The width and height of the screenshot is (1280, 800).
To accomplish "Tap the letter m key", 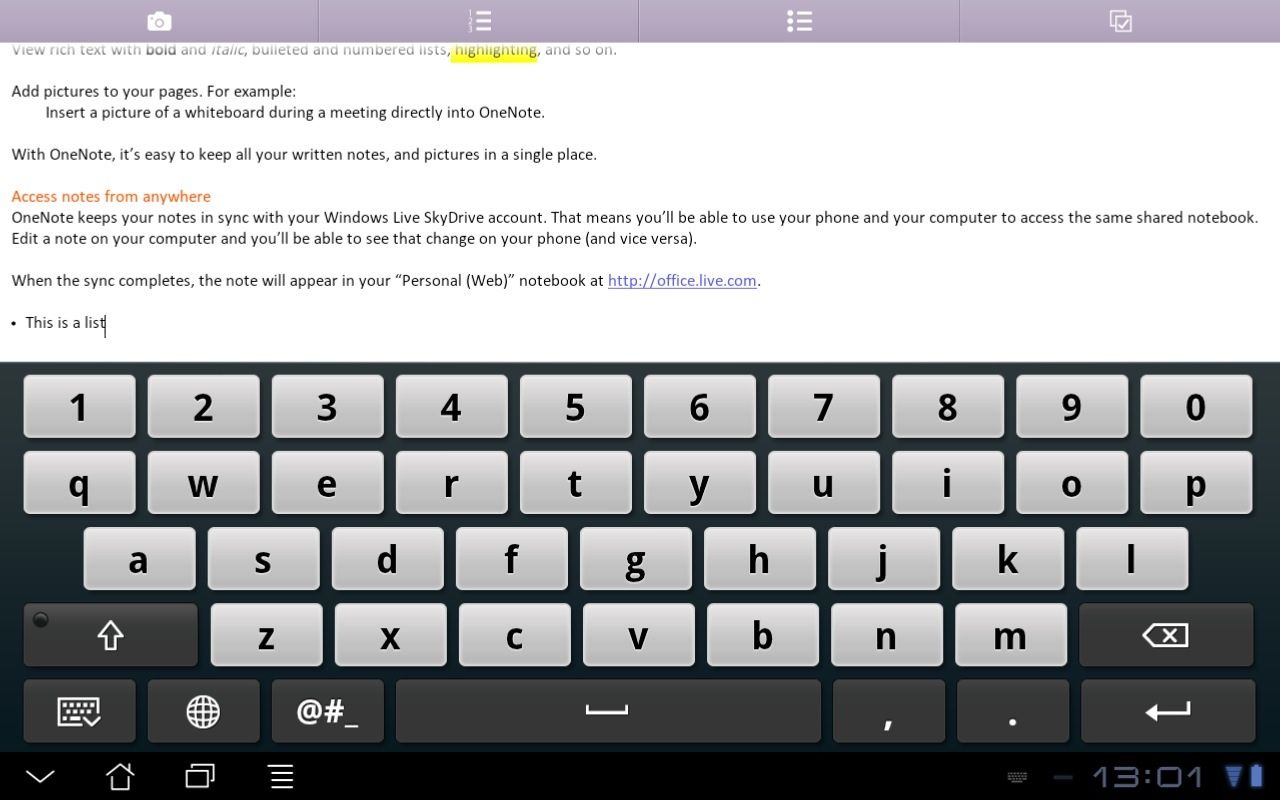I will point(1011,635).
